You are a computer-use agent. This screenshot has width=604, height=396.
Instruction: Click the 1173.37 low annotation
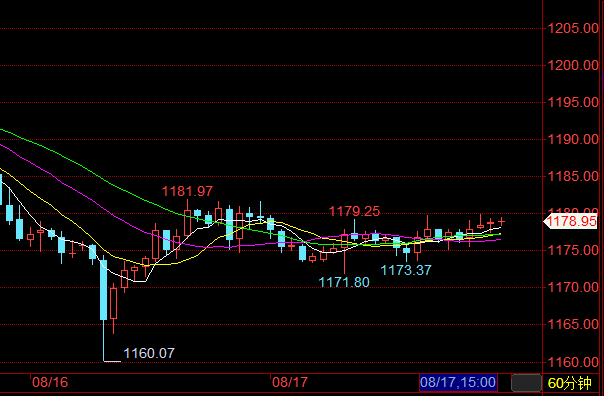[x=406, y=270]
